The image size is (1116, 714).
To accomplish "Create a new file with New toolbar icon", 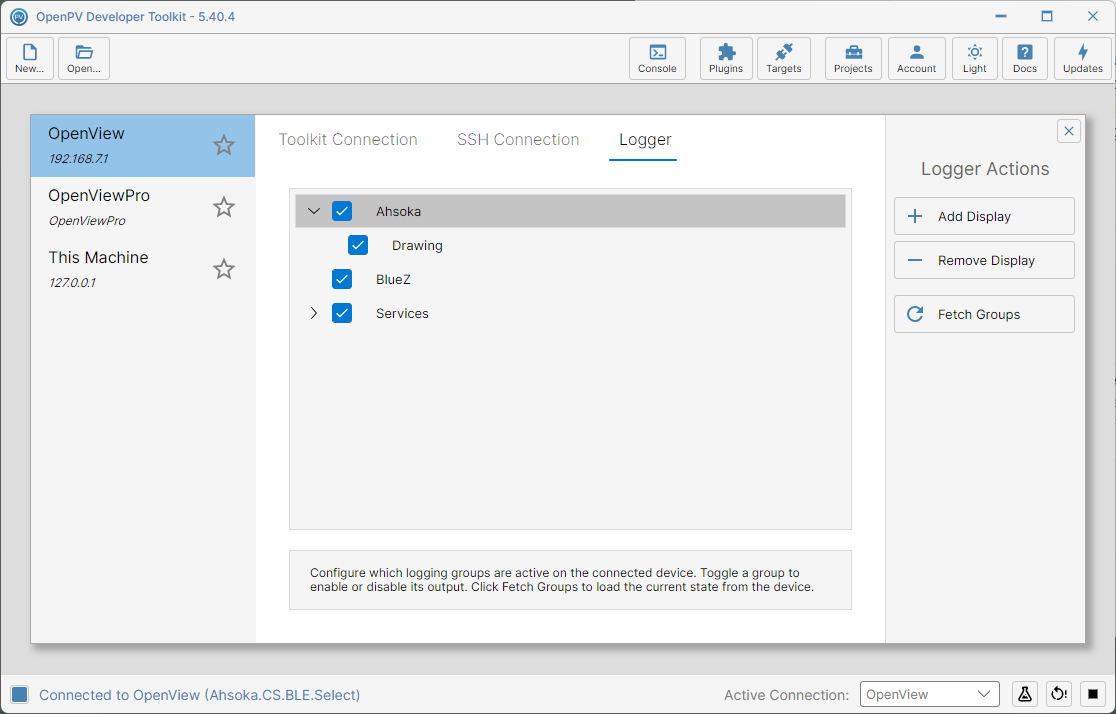I will tap(30, 58).
